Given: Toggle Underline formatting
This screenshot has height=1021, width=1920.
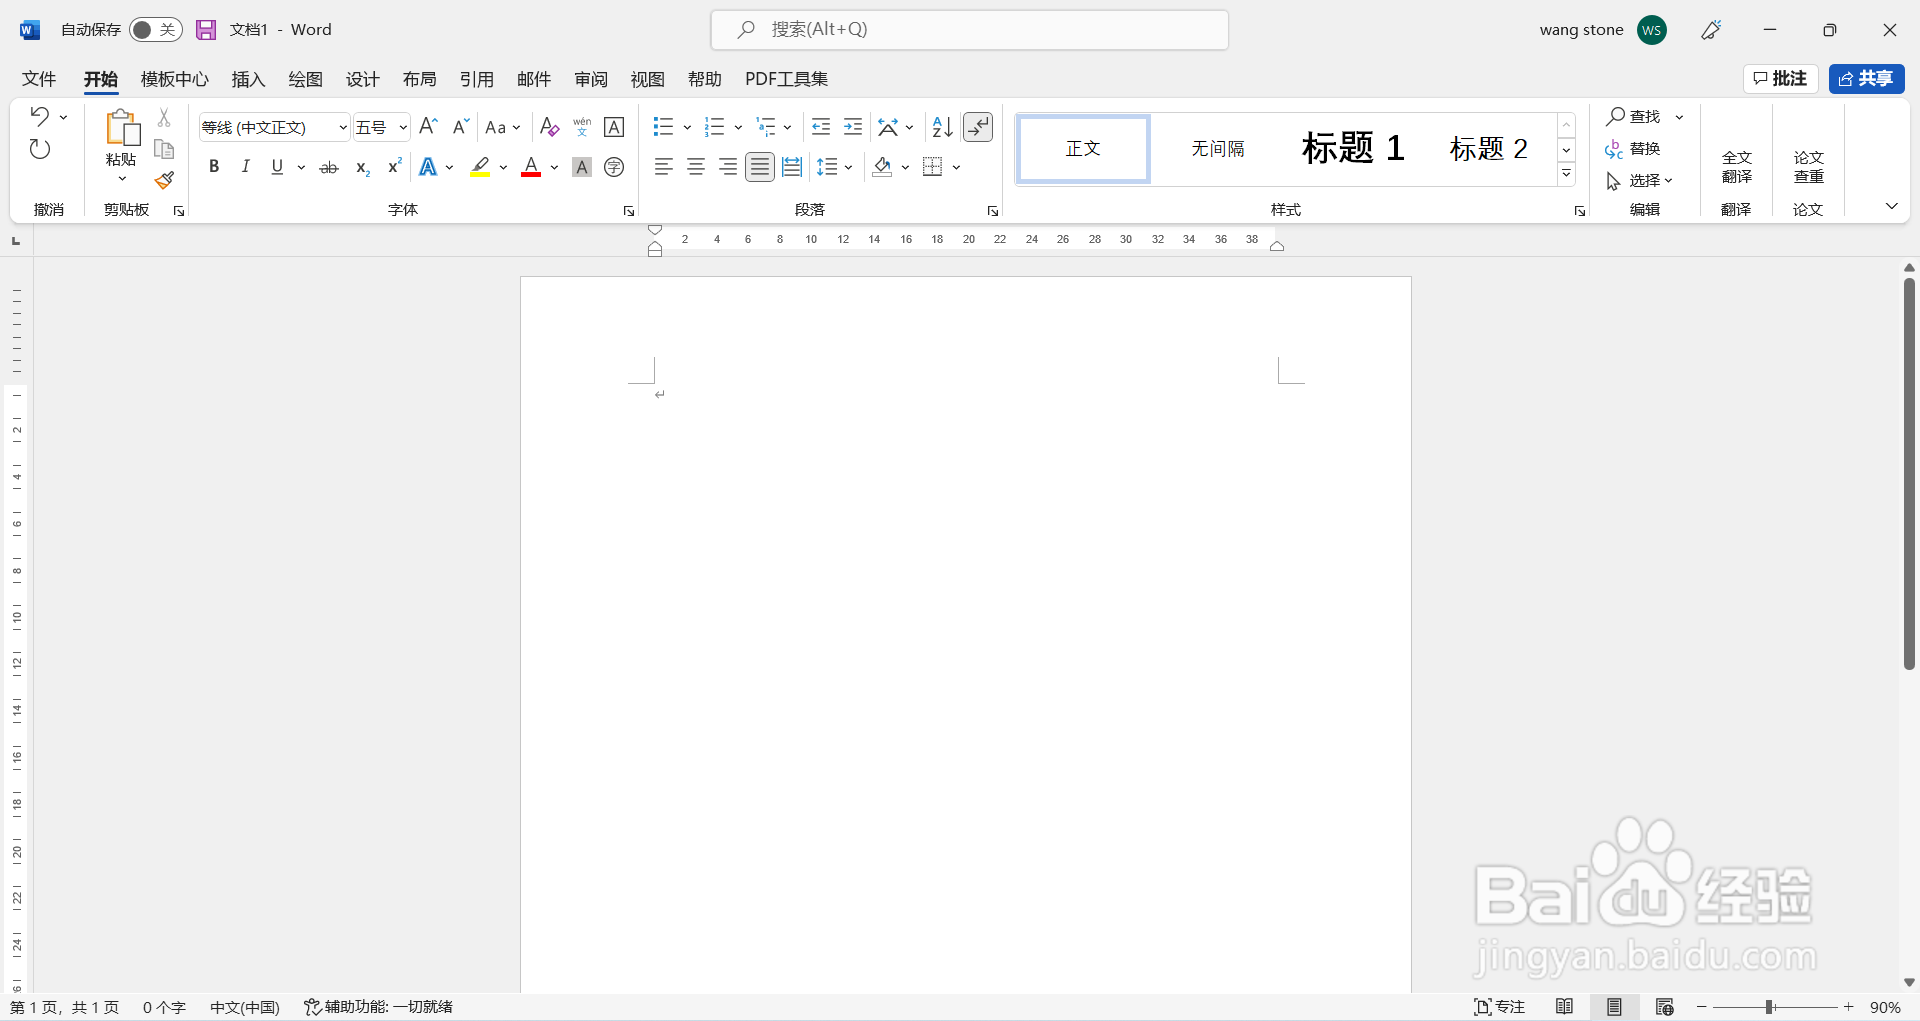Looking at the screenshot, I should (x=277, y=167).
